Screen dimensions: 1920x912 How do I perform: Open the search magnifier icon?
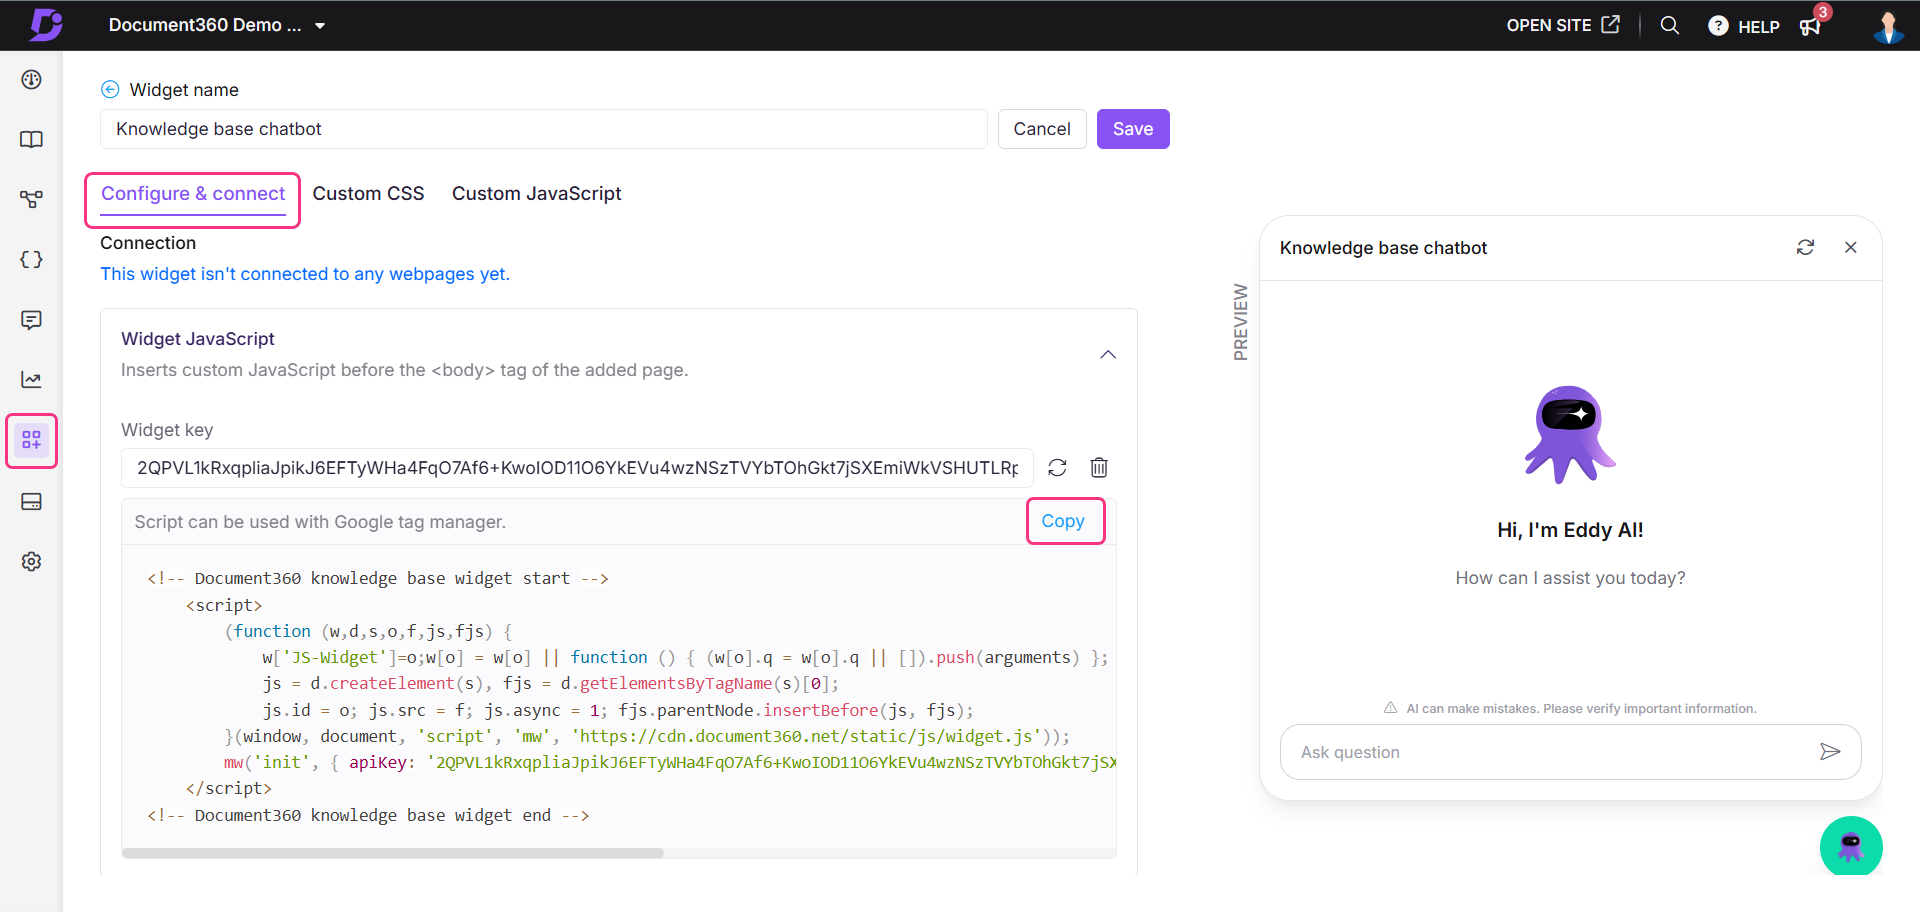click(1670, 25)
